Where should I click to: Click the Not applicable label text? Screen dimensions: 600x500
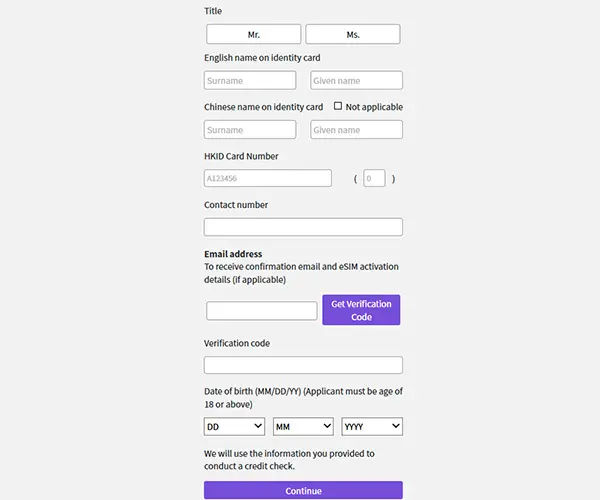tap(374, 107)
